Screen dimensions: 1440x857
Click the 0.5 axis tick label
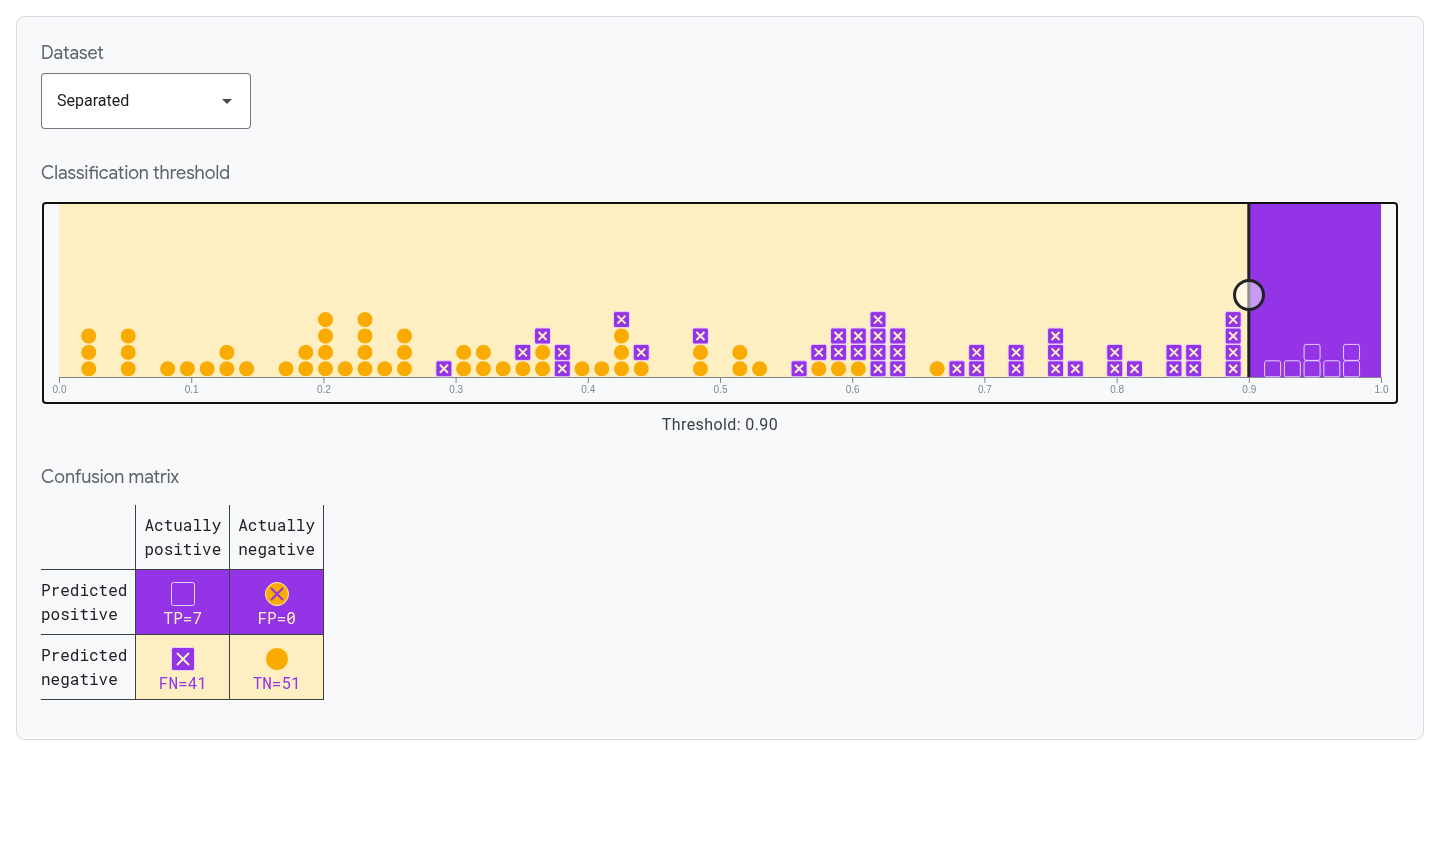[720, 389]
